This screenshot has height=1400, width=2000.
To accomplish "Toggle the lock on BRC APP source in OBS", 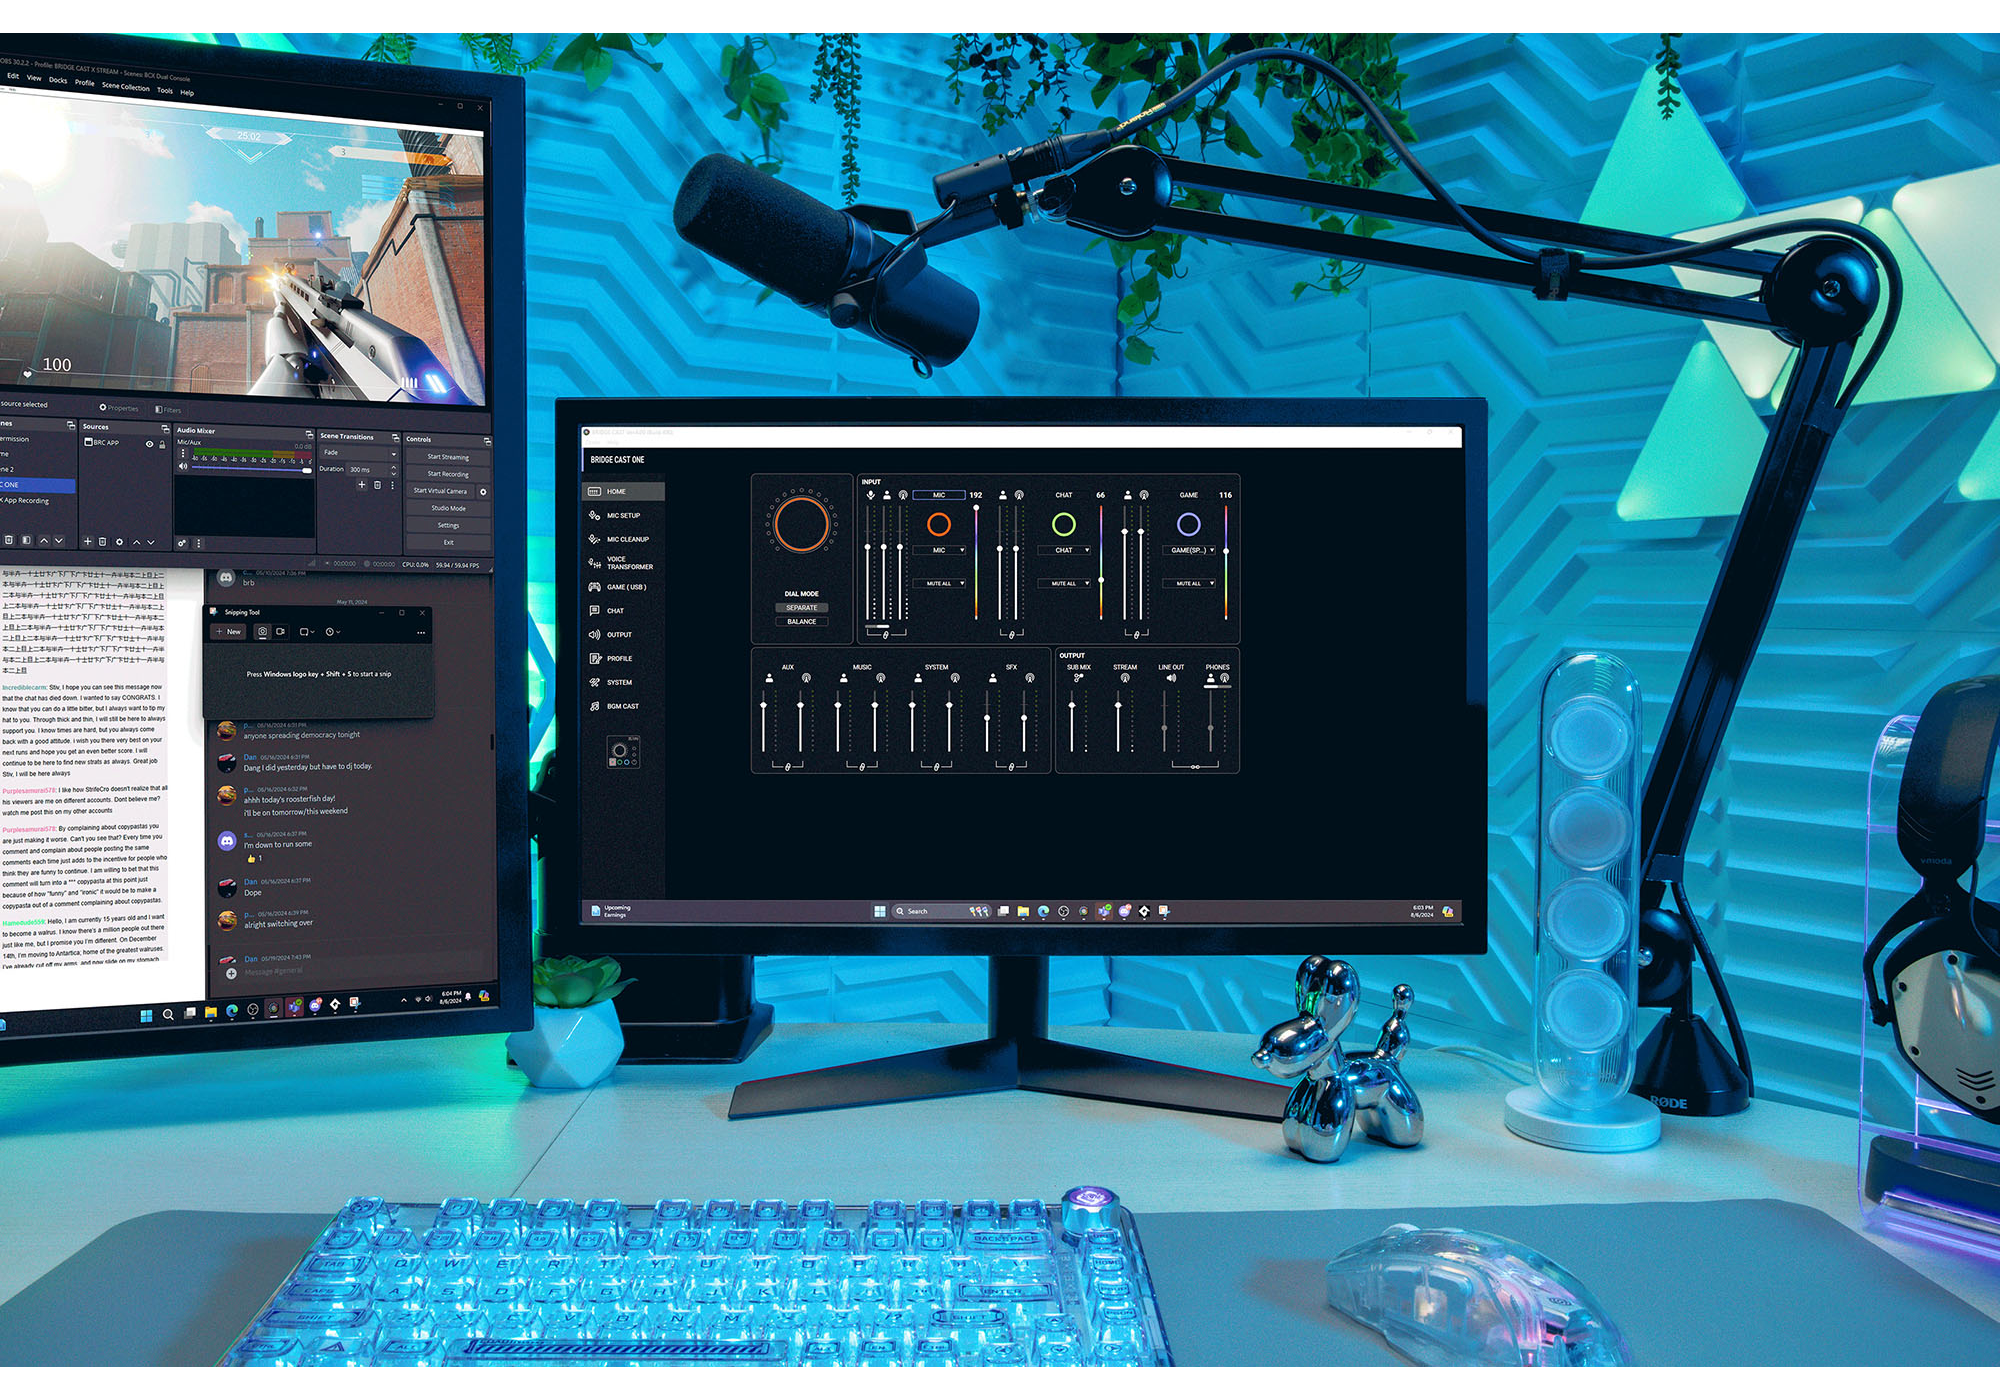I will pyautogui.click(x=162, y=444).
